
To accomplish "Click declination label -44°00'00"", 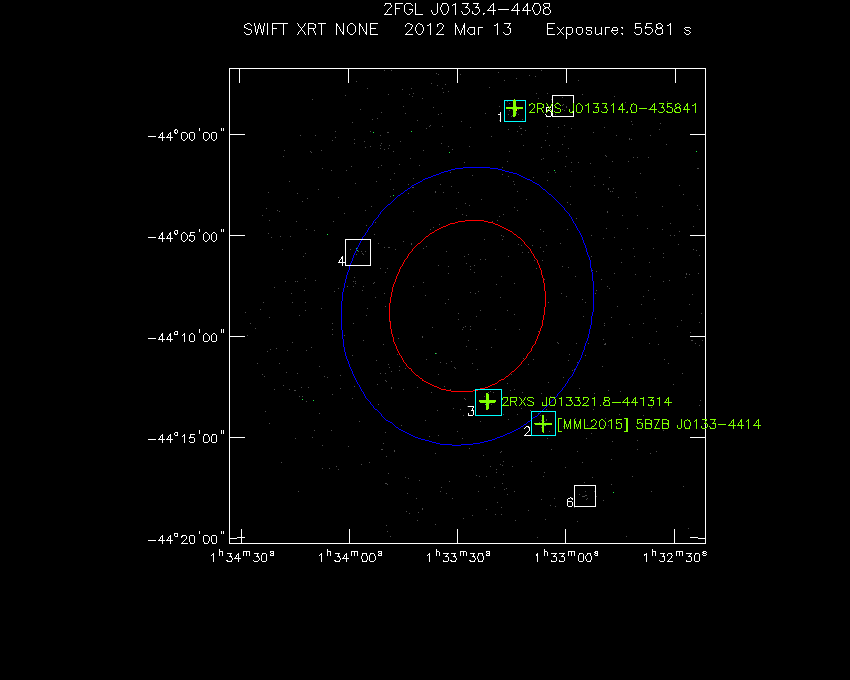I will (186, 136).
